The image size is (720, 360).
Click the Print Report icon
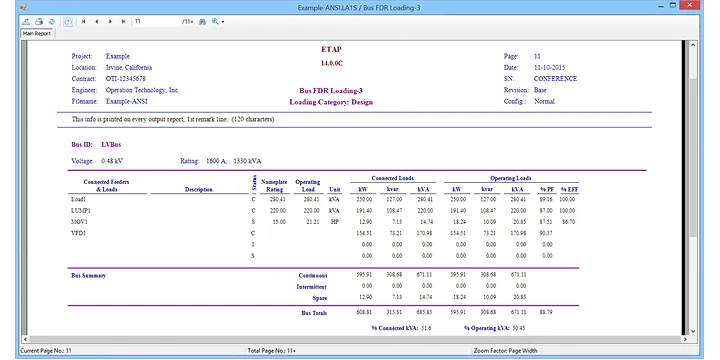pos(39,22)
